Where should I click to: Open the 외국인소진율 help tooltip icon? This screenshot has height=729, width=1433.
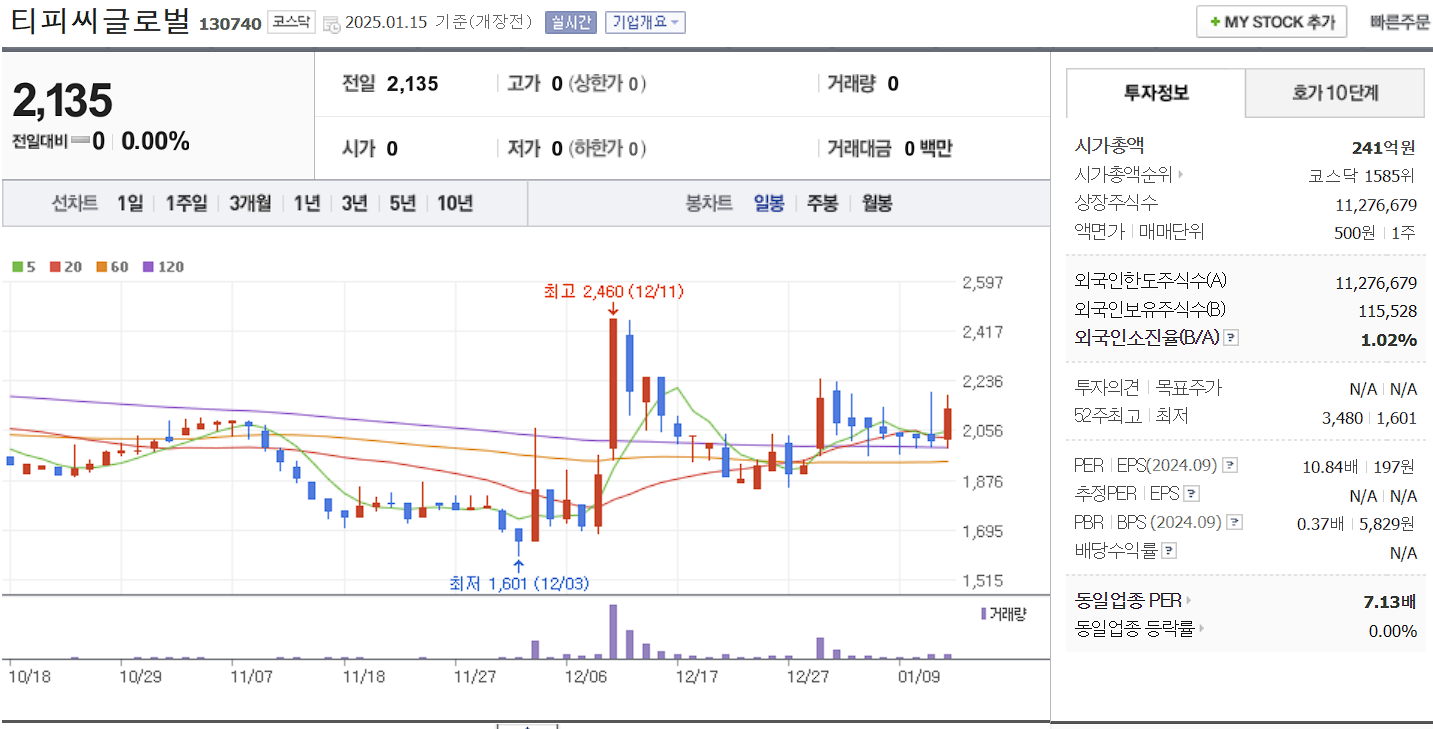pyautogui.click(x=1231, y=338)
